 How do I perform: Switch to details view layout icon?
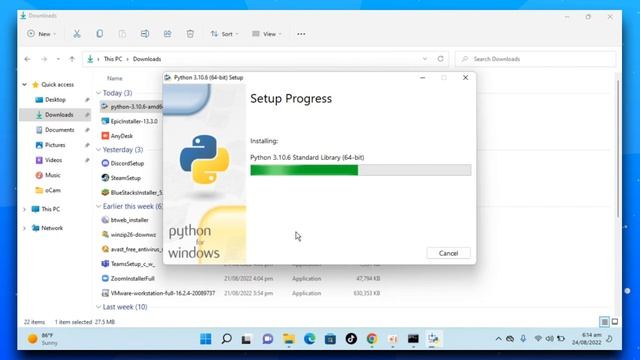click(x=604, y=322)
